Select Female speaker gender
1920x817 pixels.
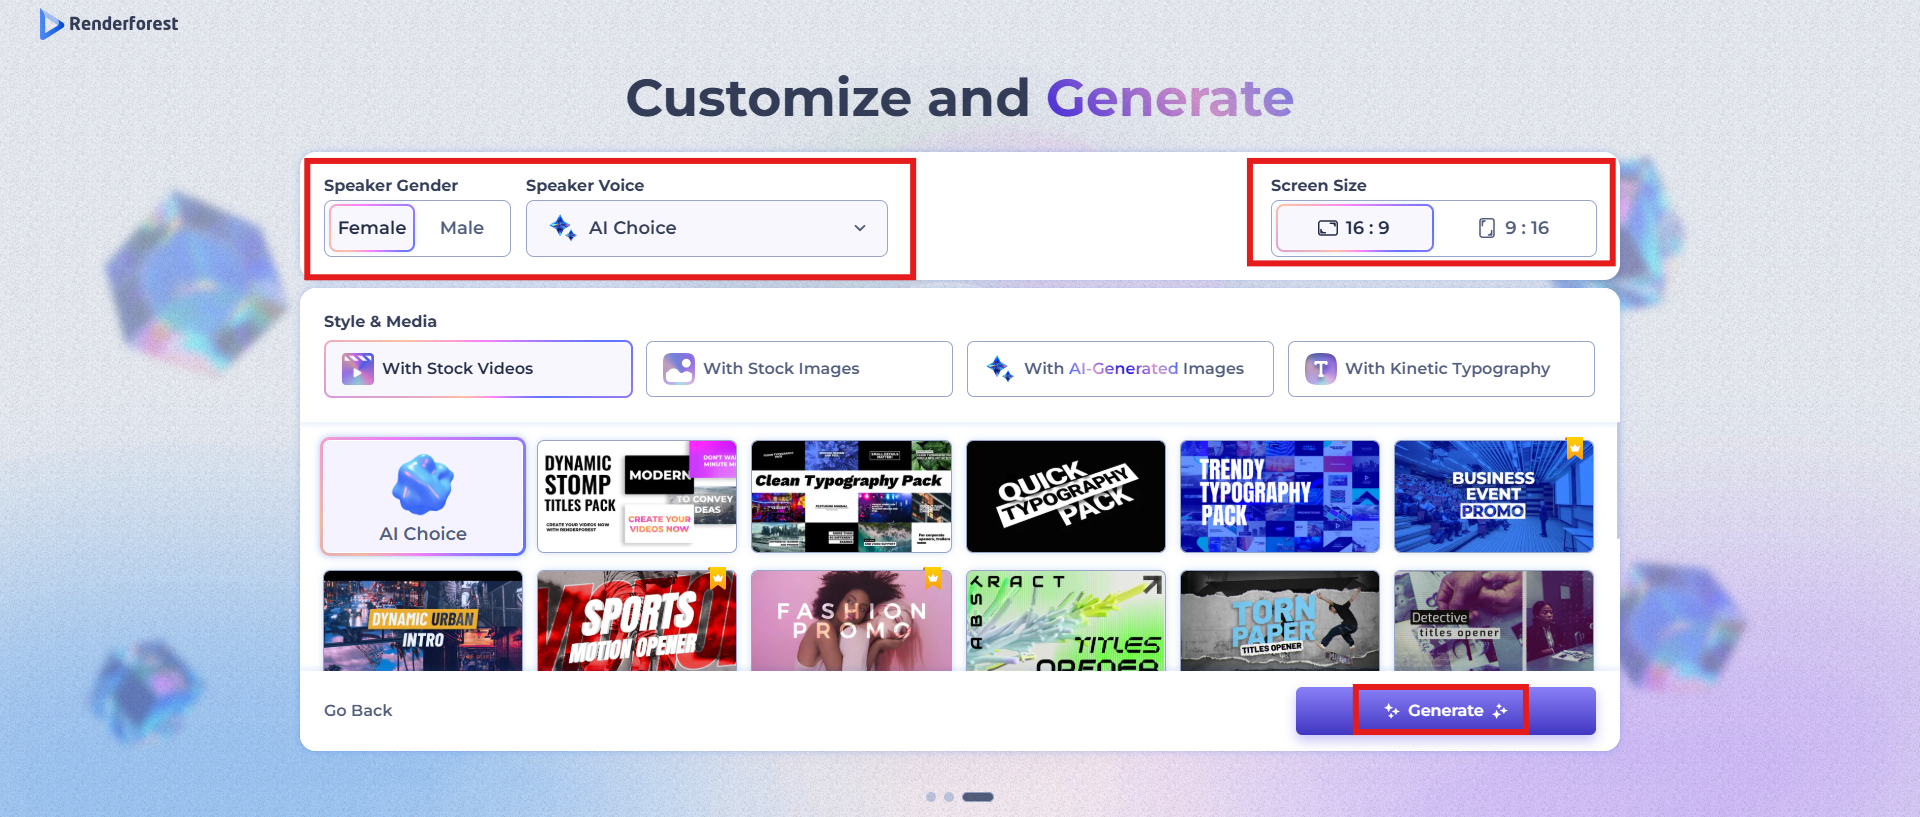point(372,228)
